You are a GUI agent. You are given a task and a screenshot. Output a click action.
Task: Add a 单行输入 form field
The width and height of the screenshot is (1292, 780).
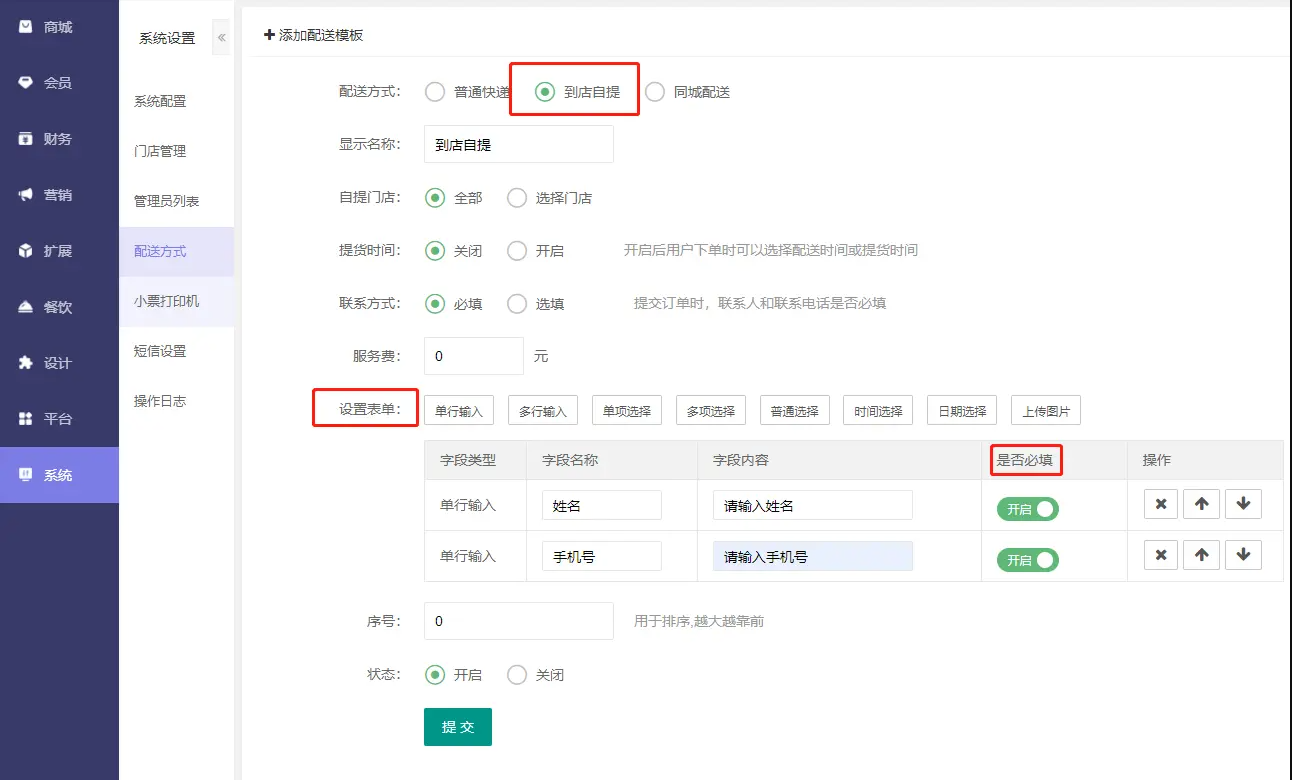[459, 411]
